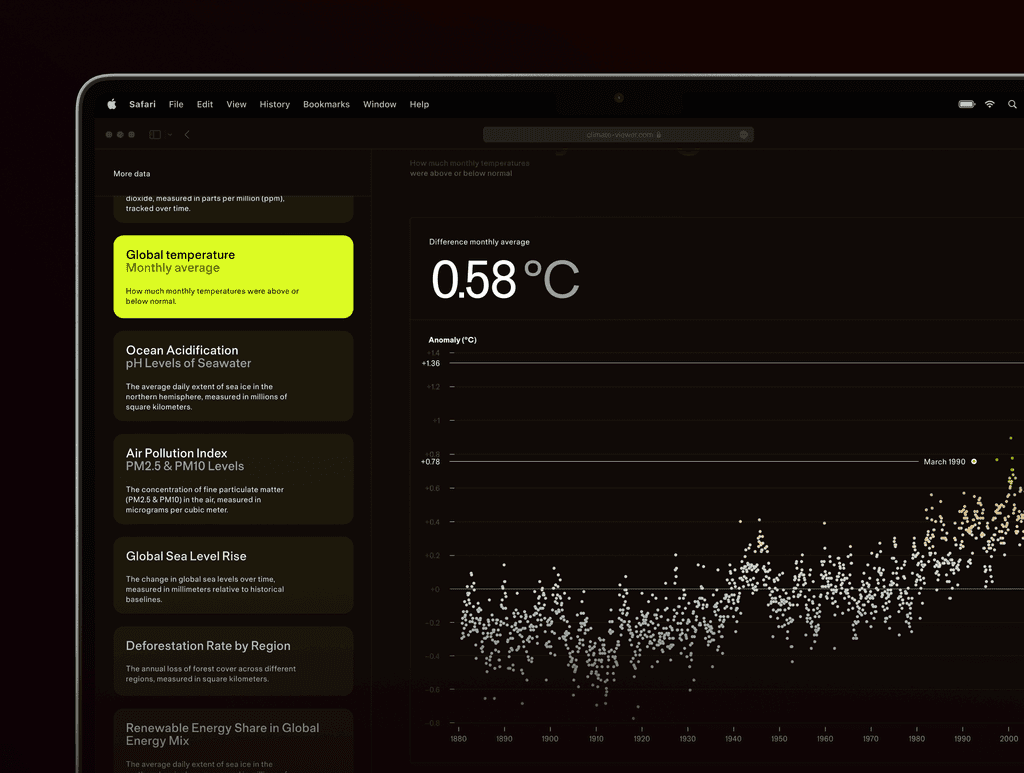Click the 1960 year label

[x=825, y=738]
